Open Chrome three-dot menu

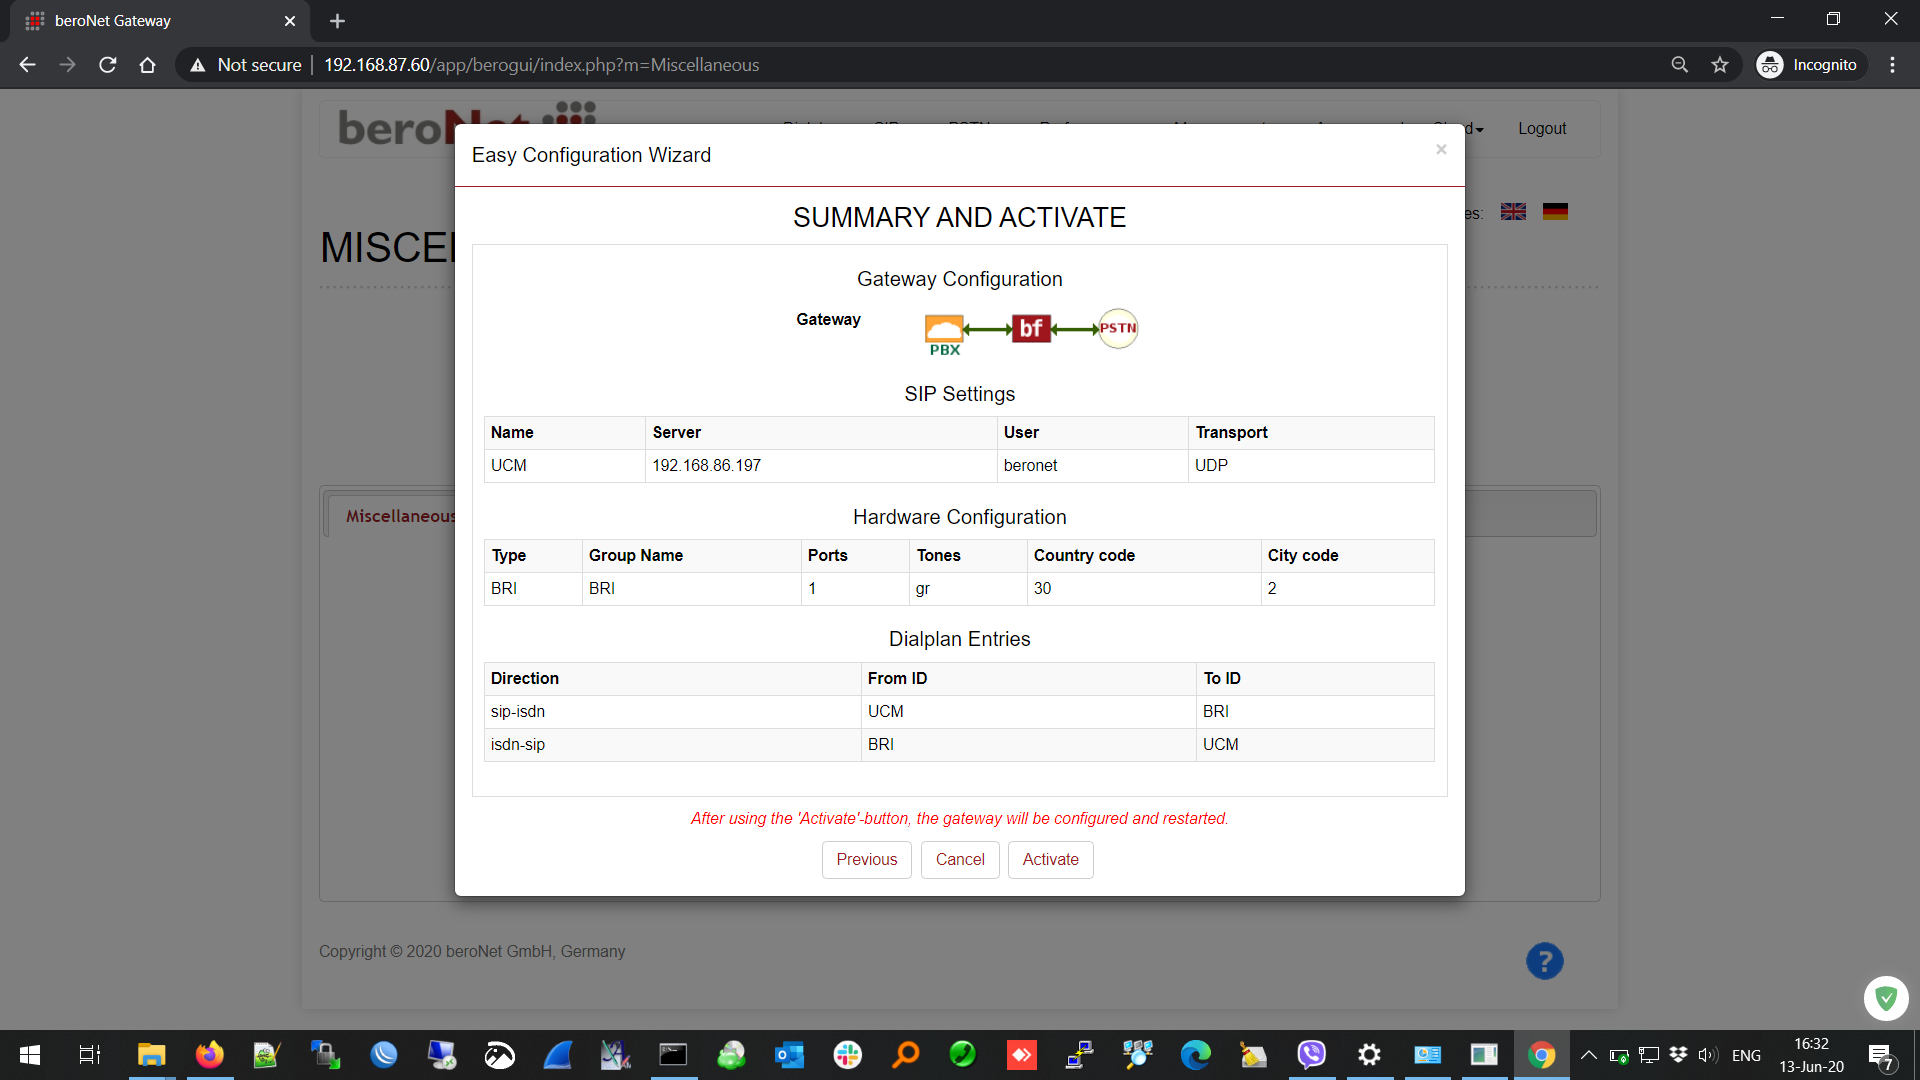1892,65
